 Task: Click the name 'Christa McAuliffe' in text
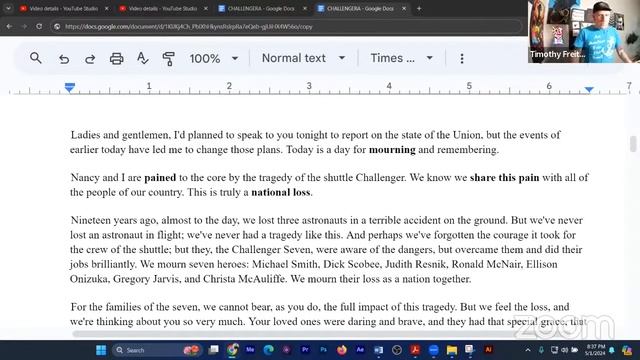[244, 279]
